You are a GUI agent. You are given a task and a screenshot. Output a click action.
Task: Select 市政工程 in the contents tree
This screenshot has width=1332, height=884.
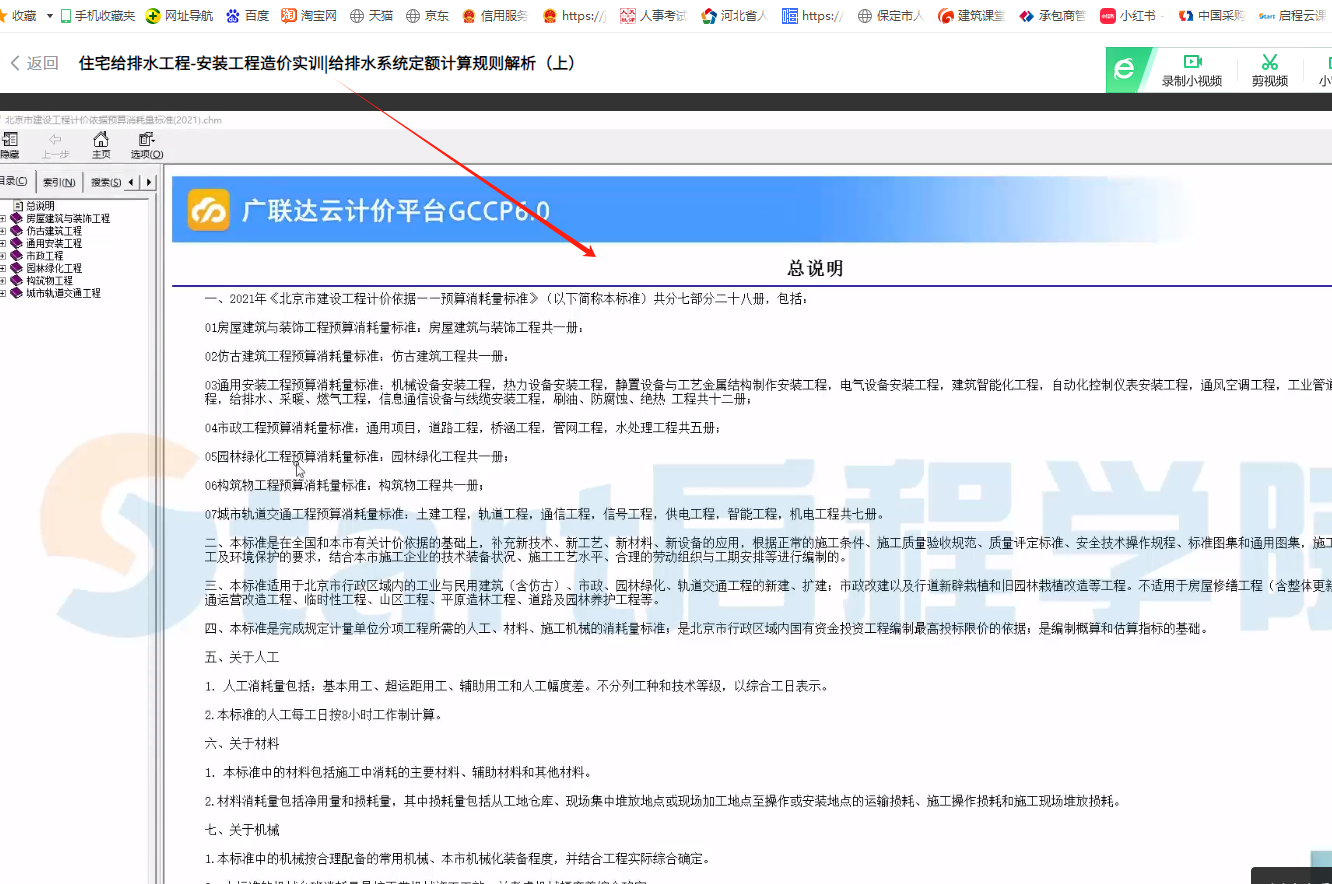coord(45,256)
